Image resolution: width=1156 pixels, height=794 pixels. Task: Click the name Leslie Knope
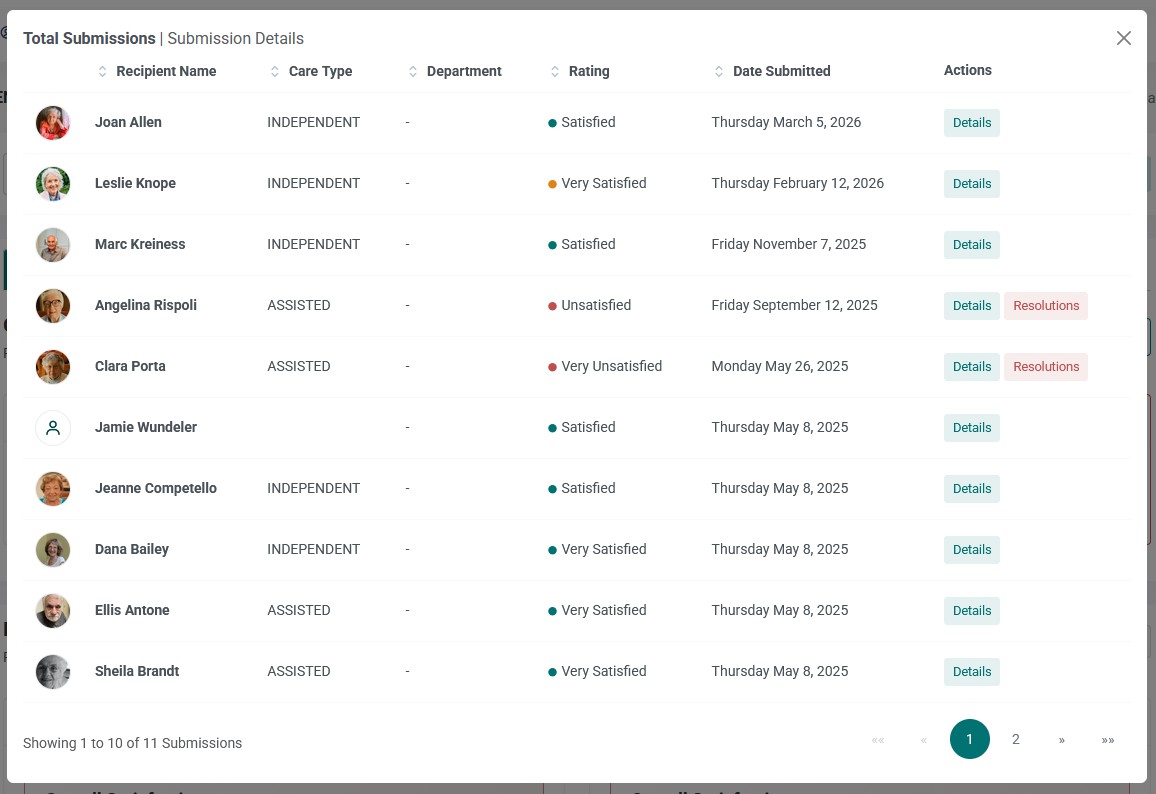coord(135,184)
